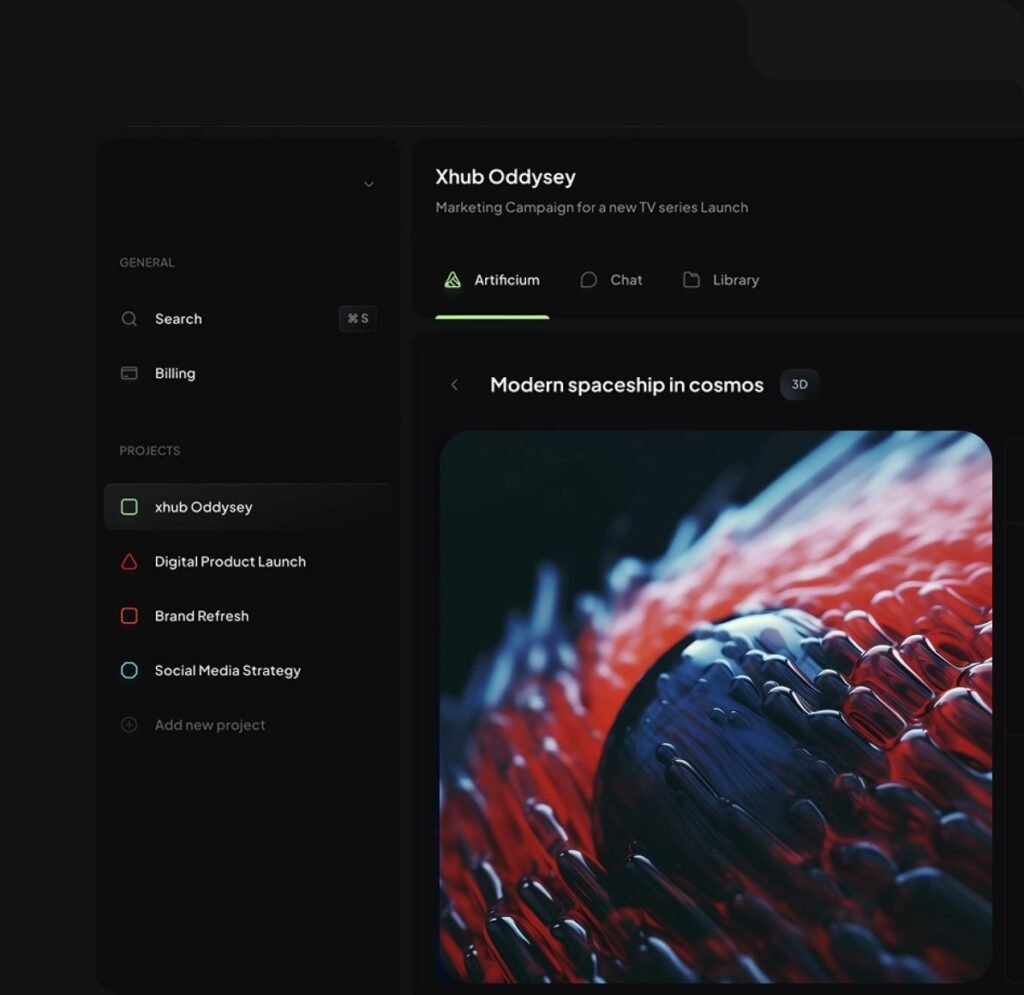Click the red triangle icon for Digital Product Launch

pos(128,561)
